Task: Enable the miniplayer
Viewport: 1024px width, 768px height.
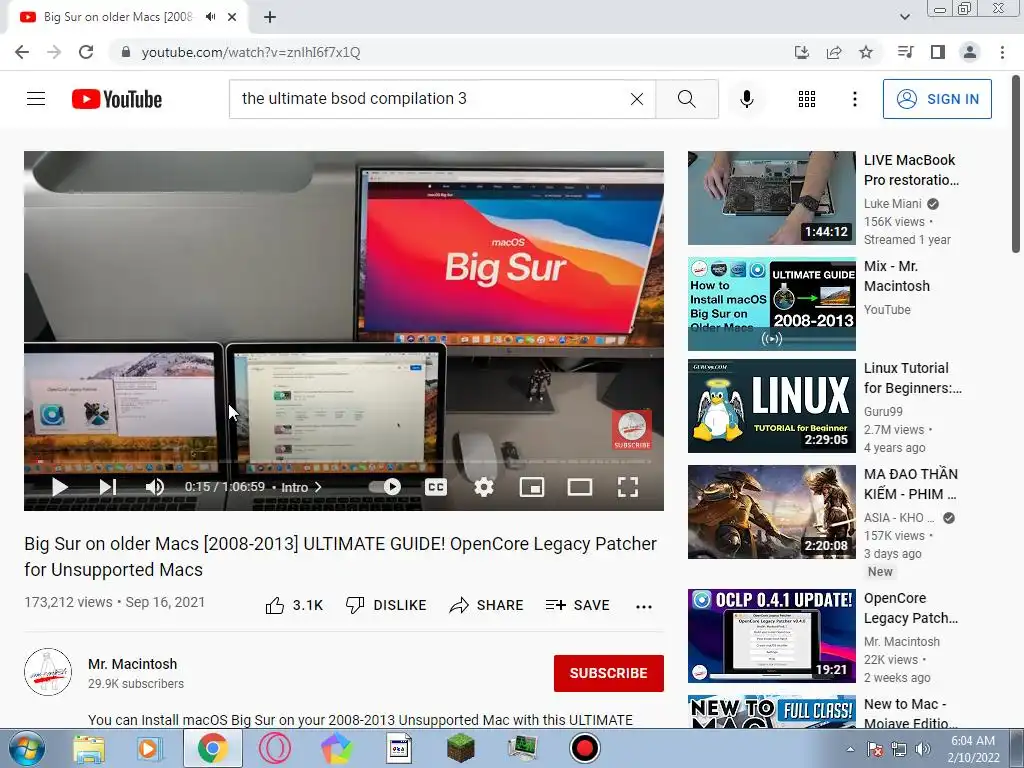Action: tap(532, 487)
